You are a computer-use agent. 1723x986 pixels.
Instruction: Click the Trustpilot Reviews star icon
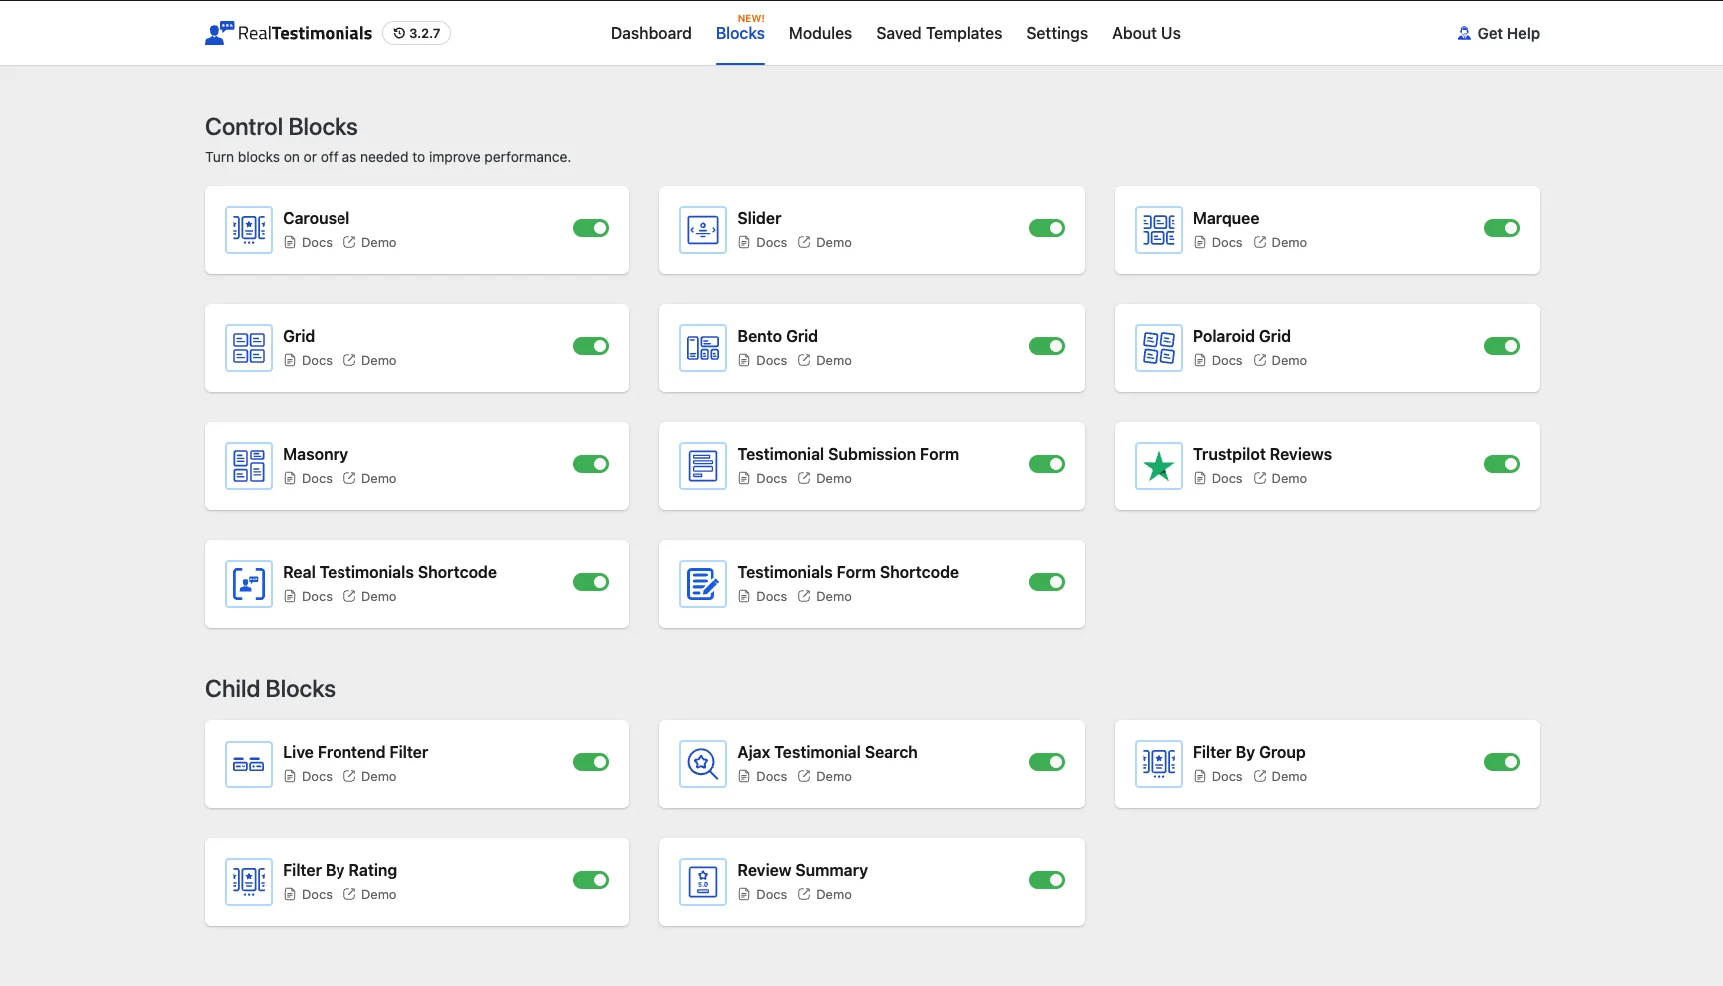point(1159,466)
